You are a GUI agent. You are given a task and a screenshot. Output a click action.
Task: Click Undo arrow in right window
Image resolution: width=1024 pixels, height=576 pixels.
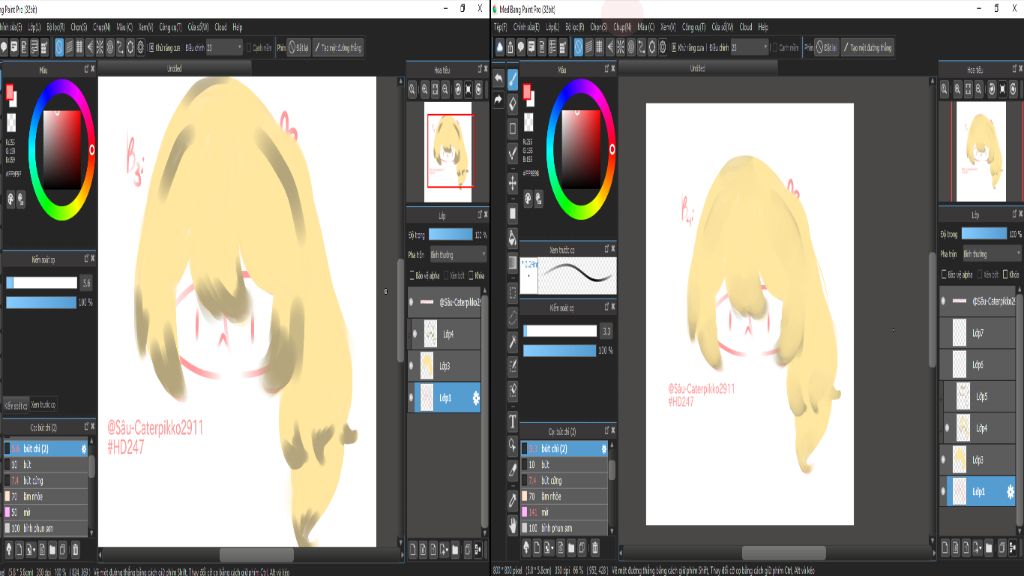[x=498, y=79]
